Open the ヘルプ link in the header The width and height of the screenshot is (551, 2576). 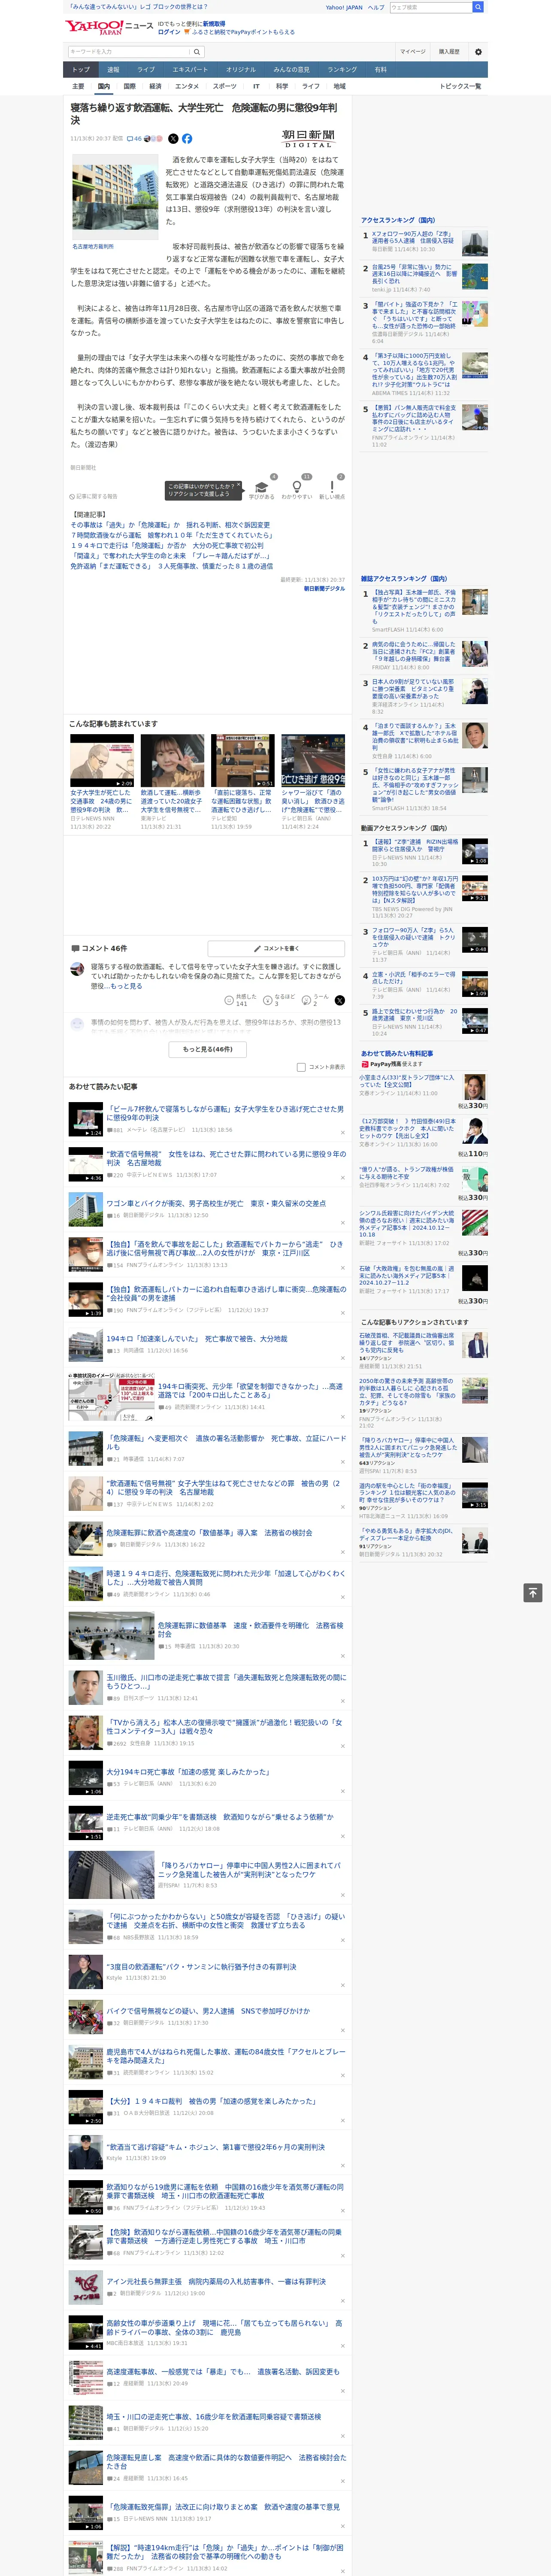[x=376, y=7]
